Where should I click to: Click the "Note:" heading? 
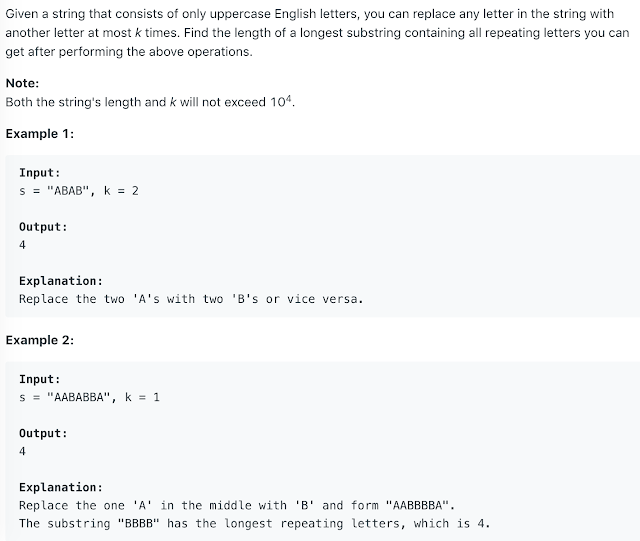(23, 84)
